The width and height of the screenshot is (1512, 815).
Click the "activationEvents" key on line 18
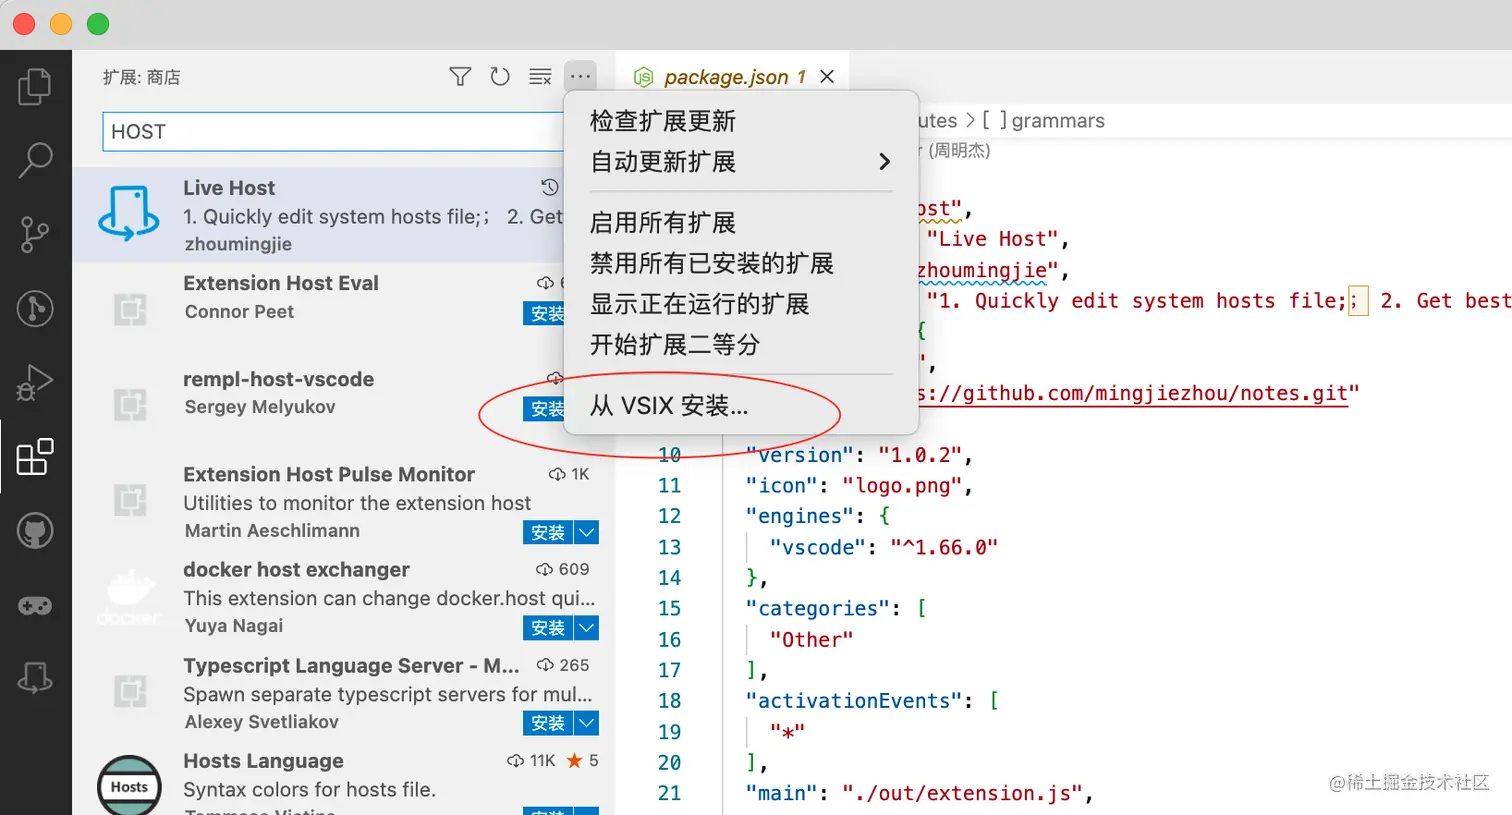[x=854, y=701]
